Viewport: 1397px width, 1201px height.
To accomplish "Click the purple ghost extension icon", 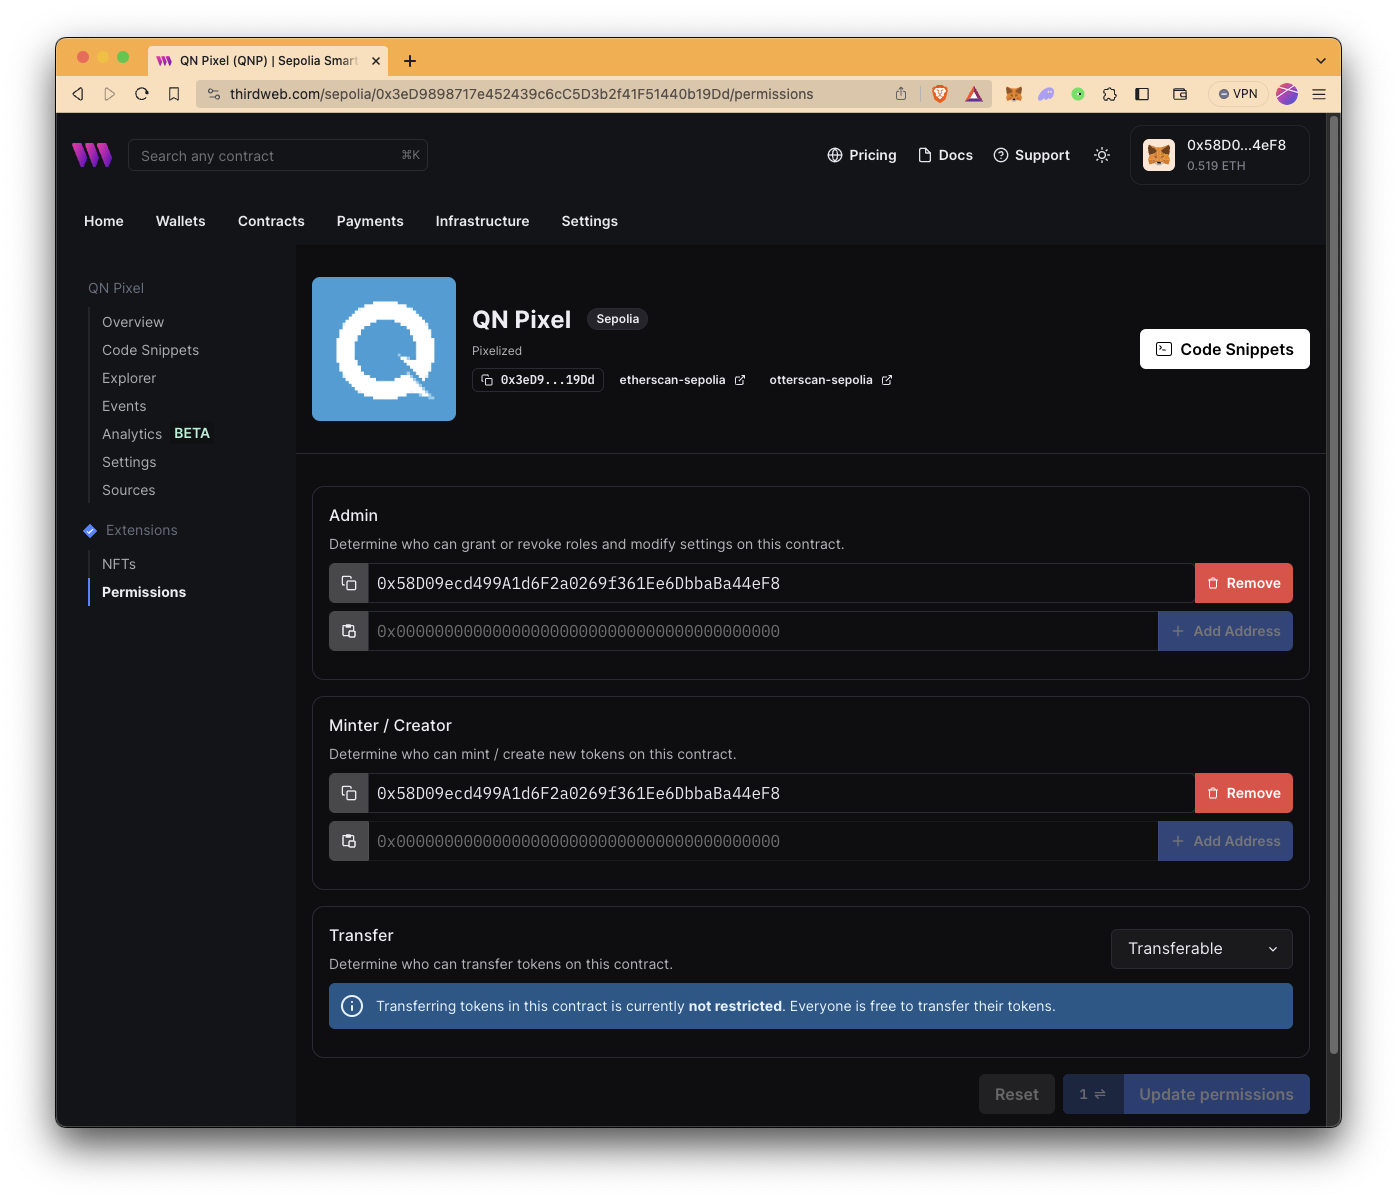I will pyautogui.click(x=1046, y=94).
